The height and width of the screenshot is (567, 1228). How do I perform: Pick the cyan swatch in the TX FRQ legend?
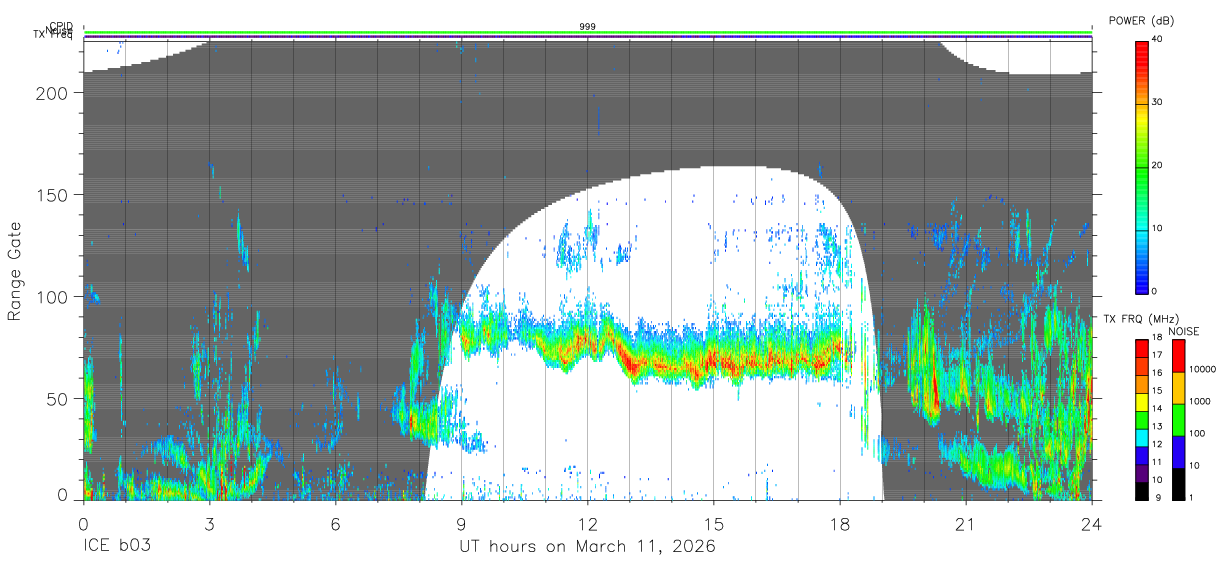point(1142,437)
